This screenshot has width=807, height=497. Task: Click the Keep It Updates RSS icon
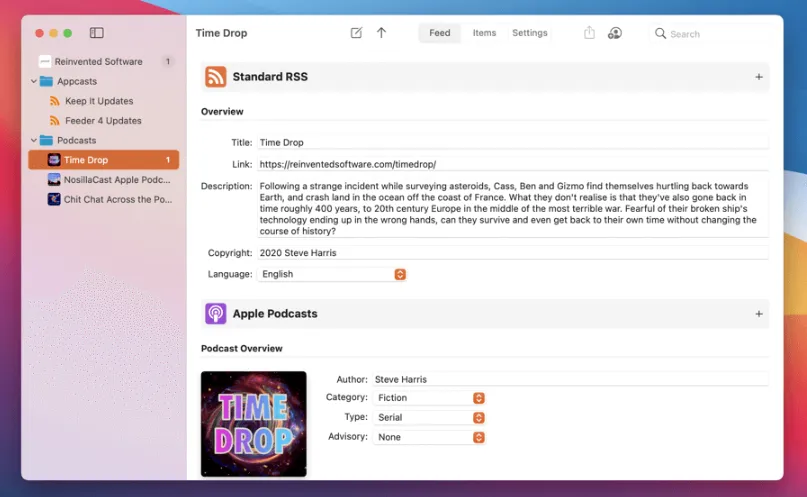[x=55, y=101]
